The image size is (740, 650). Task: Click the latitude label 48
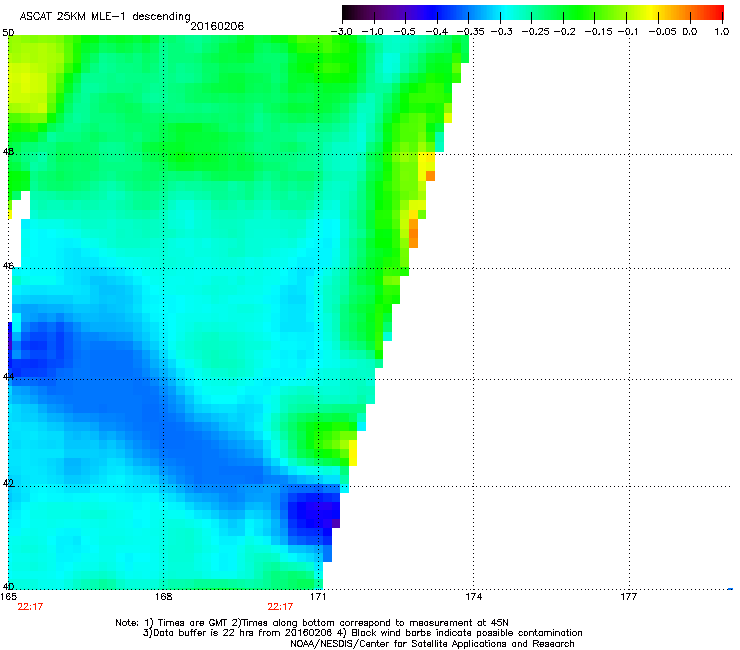click(8, 152)
